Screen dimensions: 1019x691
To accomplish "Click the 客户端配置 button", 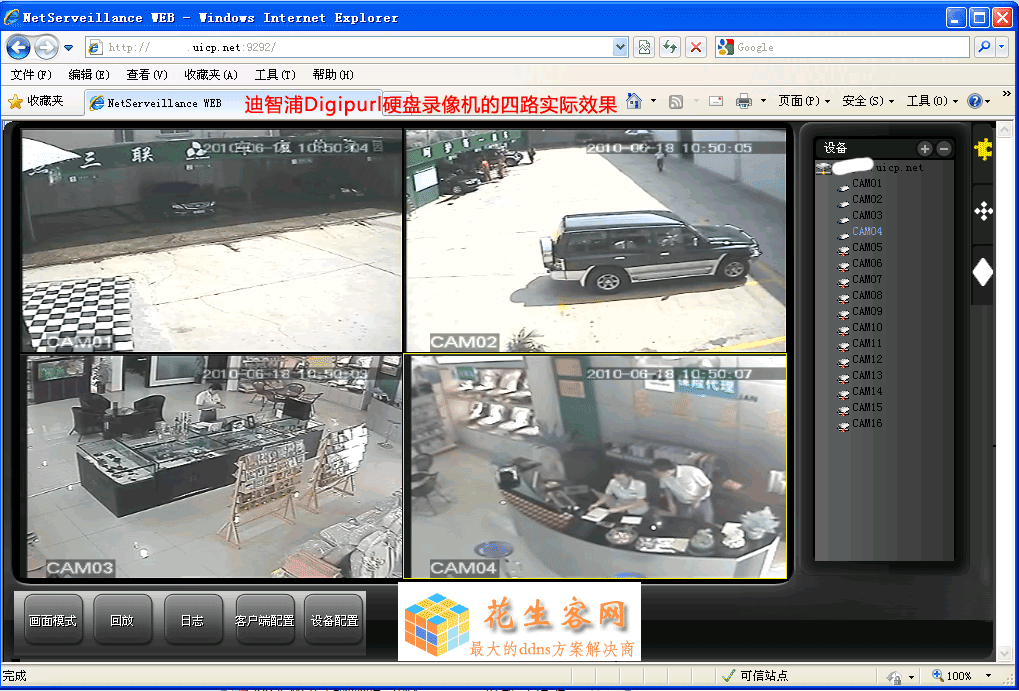I will tap(264, 621).
